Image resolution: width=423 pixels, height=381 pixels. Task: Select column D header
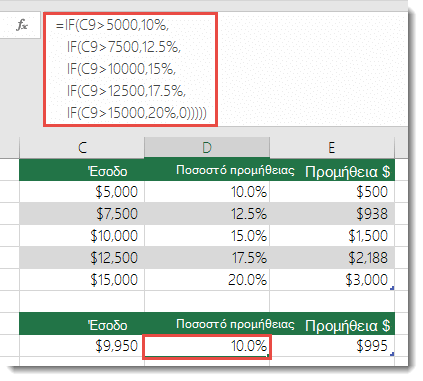tap(207, 148)
